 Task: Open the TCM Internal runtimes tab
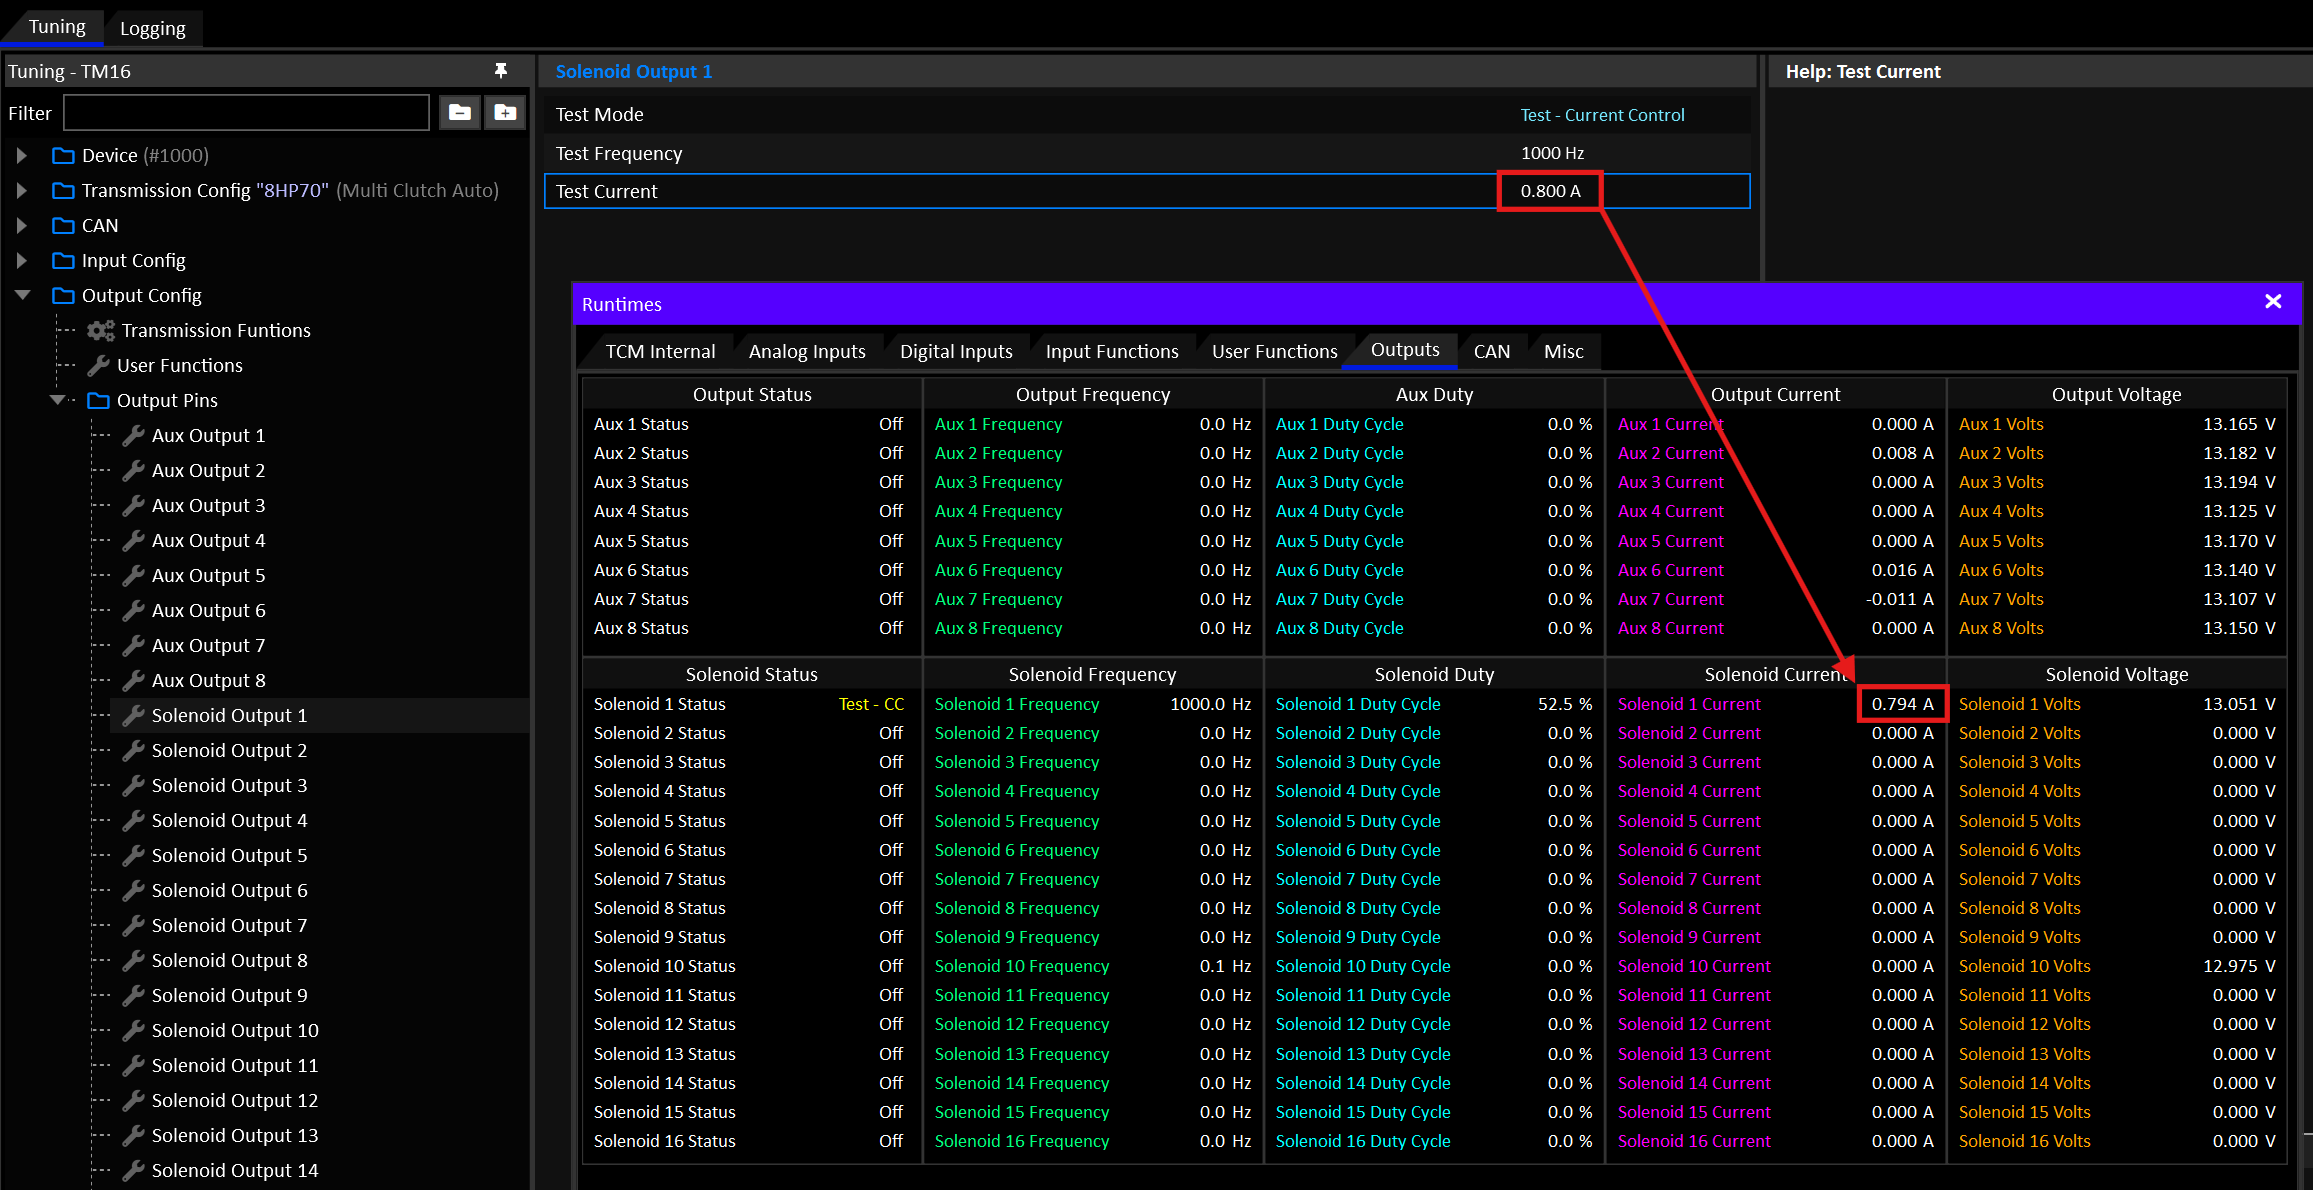coord(660,351)
